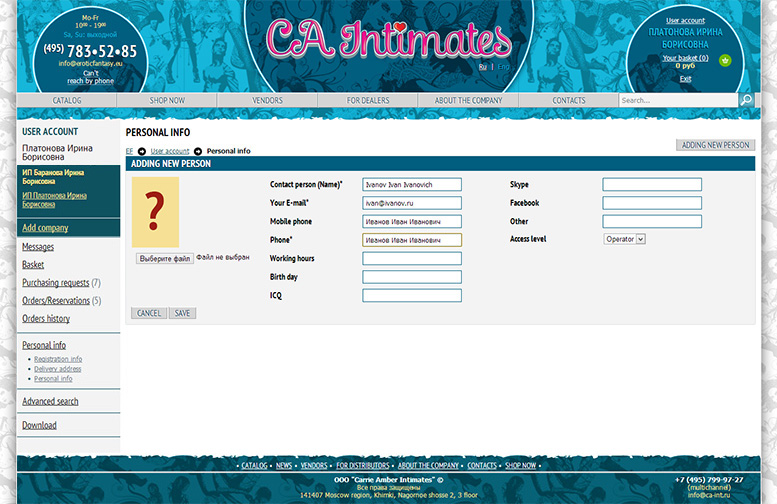777x504 pixels.
Task: Open Personal info sidebar heading
Action: (x=44, y=345)
